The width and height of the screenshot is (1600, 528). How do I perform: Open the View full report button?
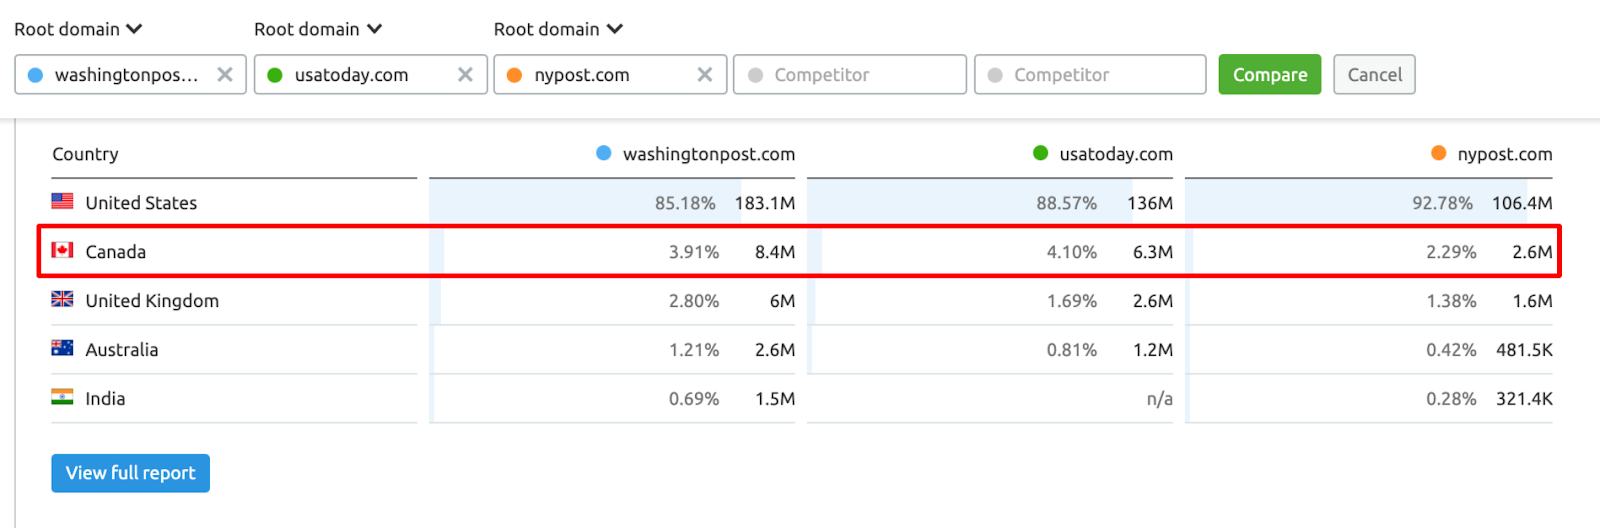pos(131,473)
